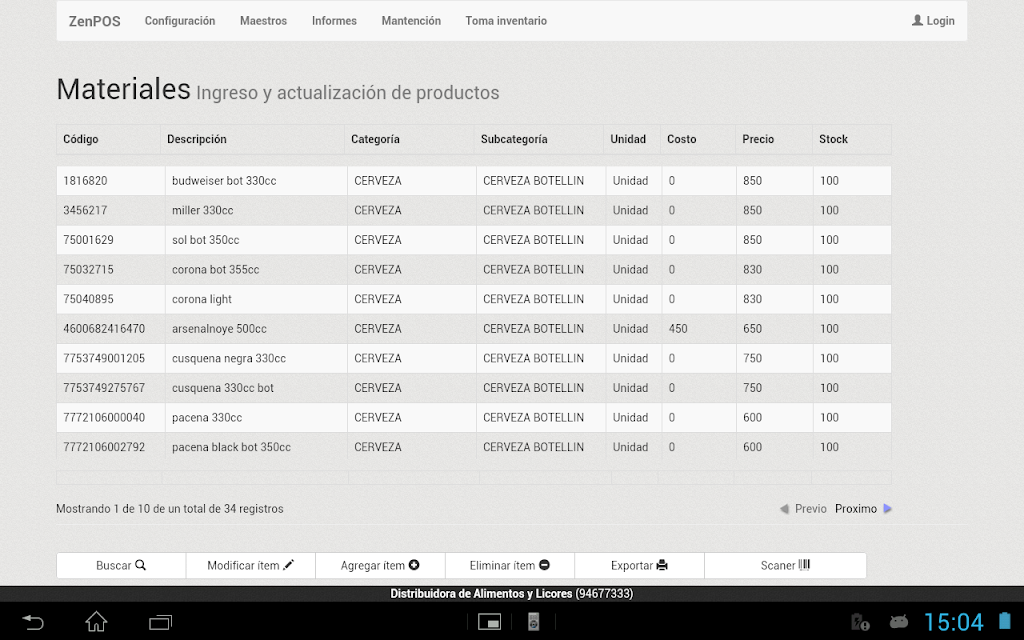Click the Modificar ítem button

tap(251, 566)
